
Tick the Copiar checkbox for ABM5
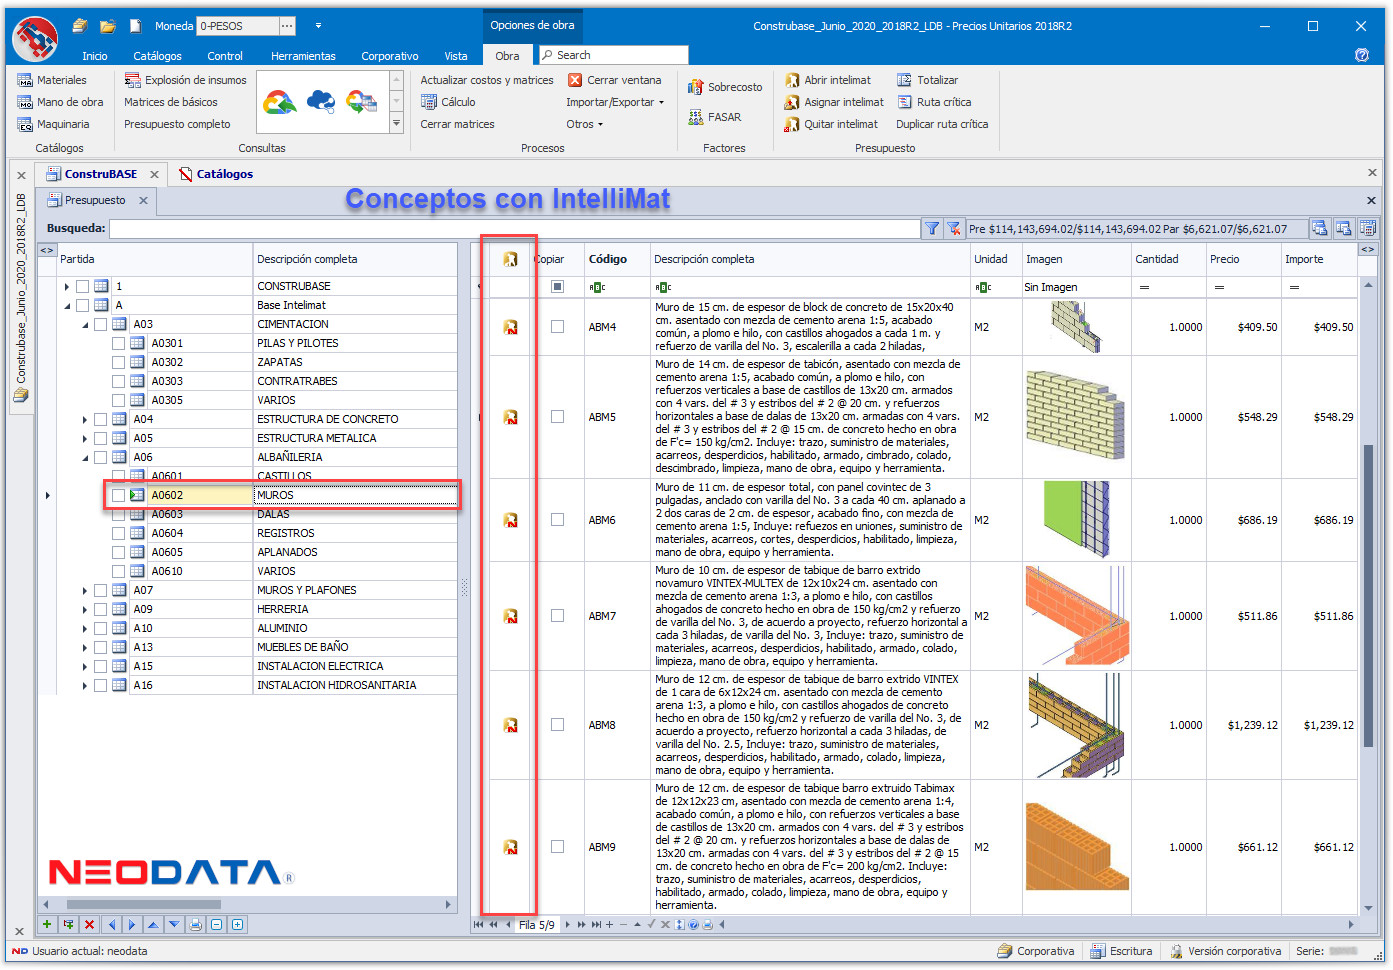(557, 417)
